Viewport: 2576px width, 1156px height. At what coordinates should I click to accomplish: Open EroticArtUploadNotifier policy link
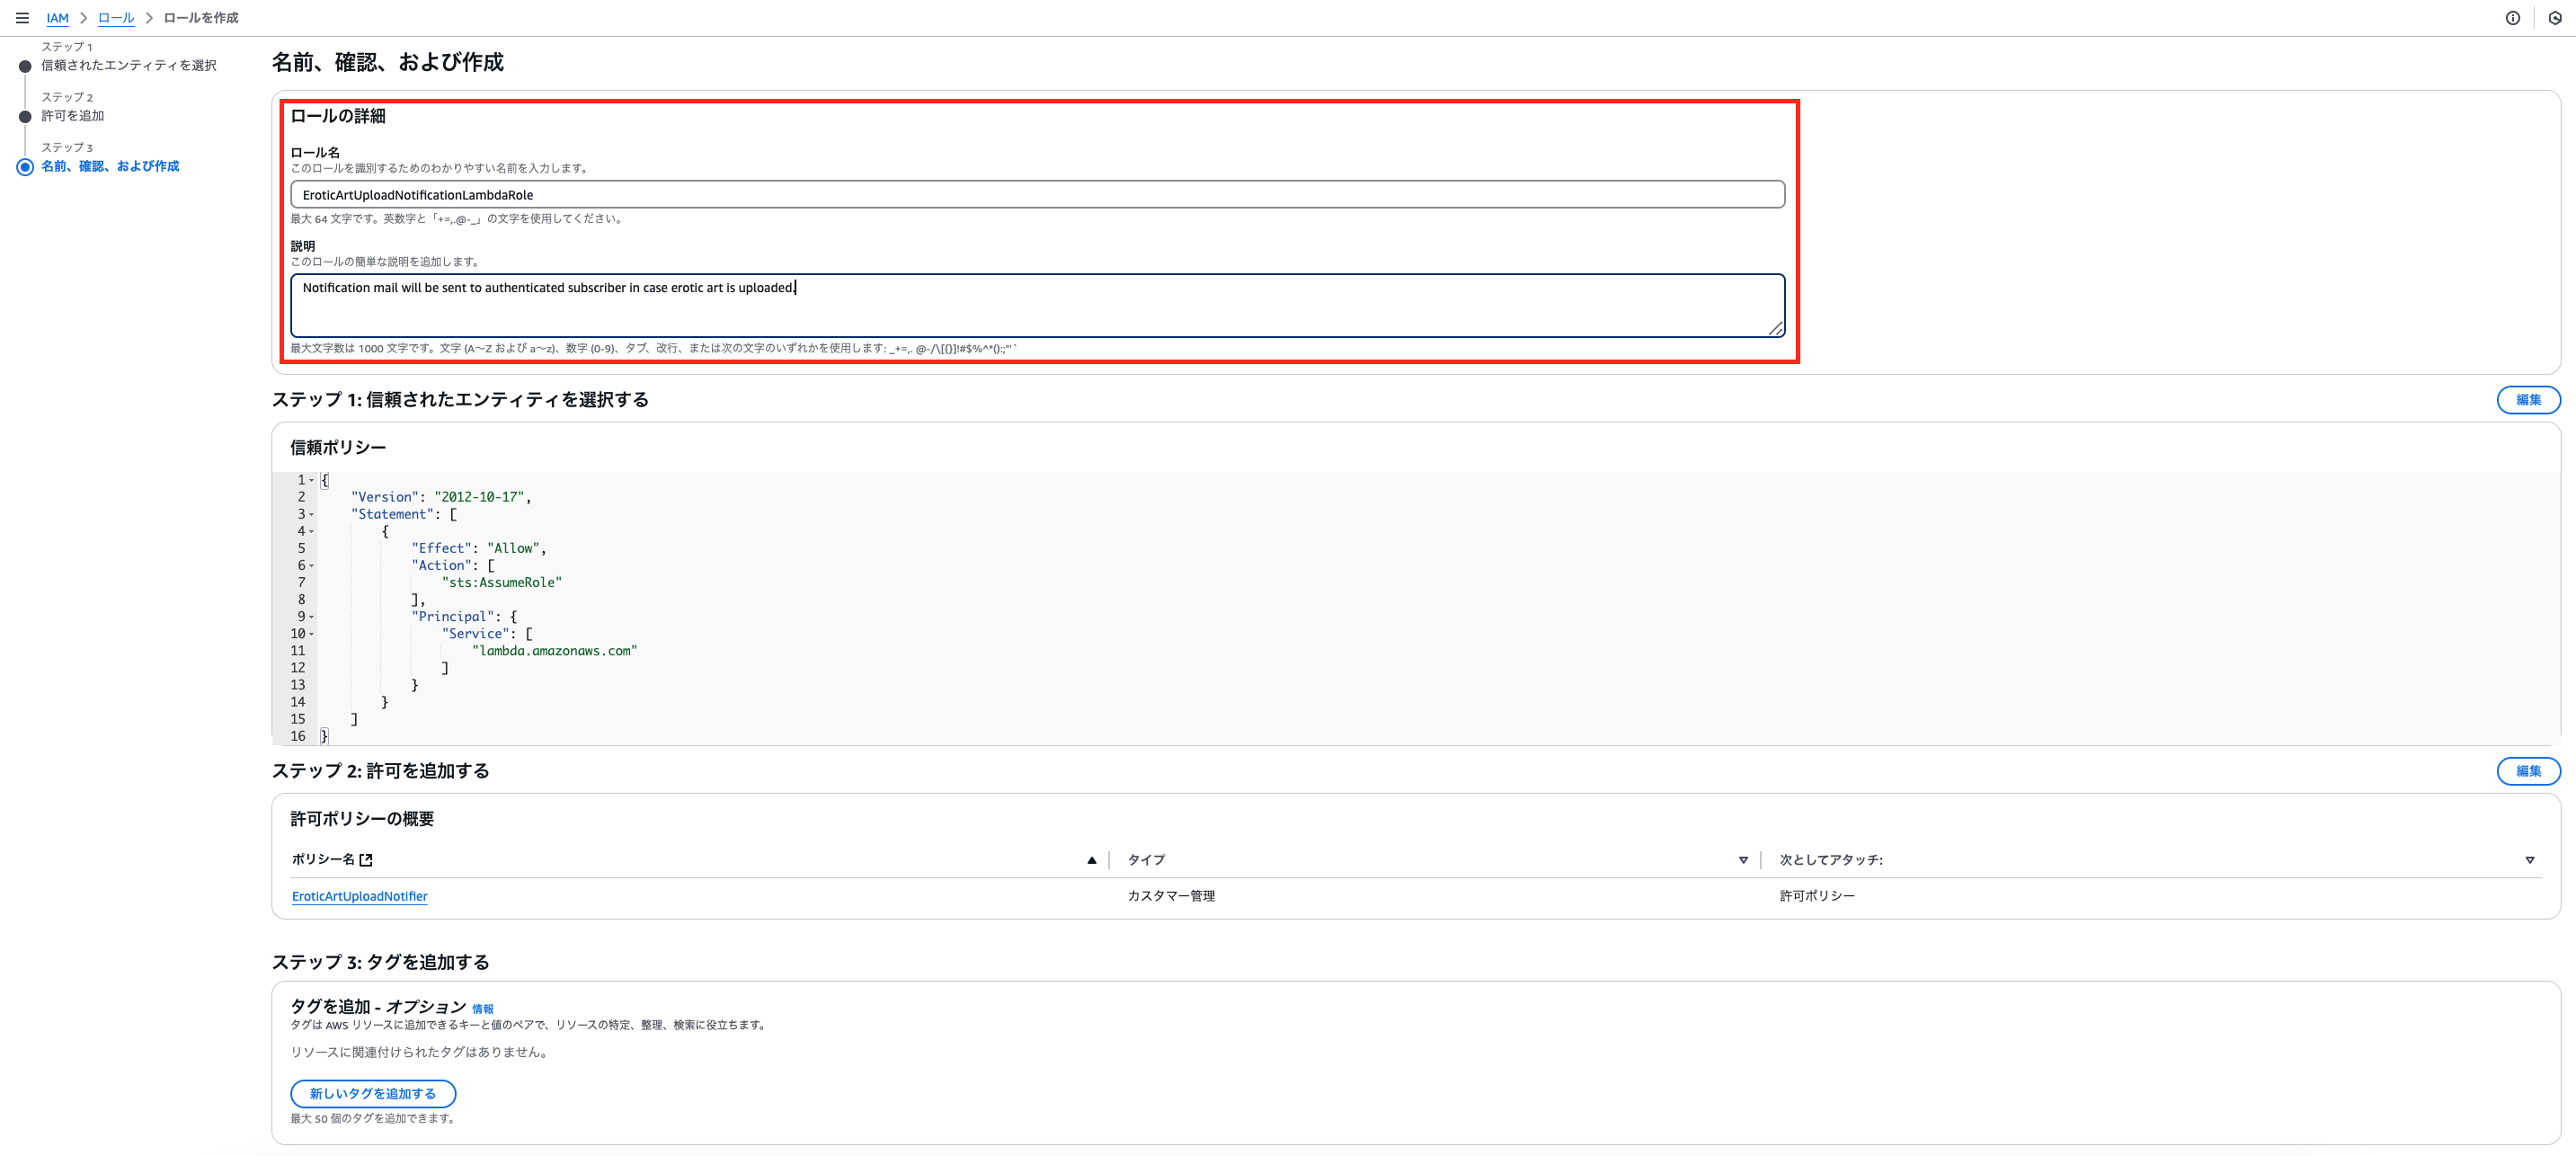359,896
